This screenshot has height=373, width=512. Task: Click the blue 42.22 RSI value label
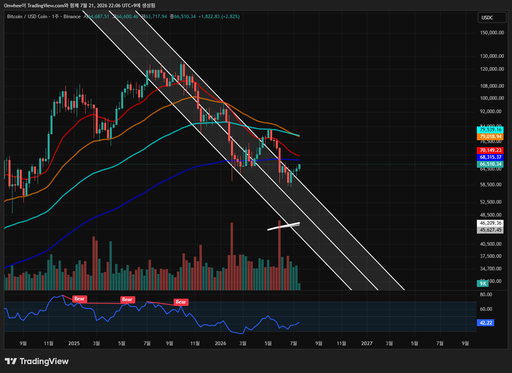click(485, 323)
